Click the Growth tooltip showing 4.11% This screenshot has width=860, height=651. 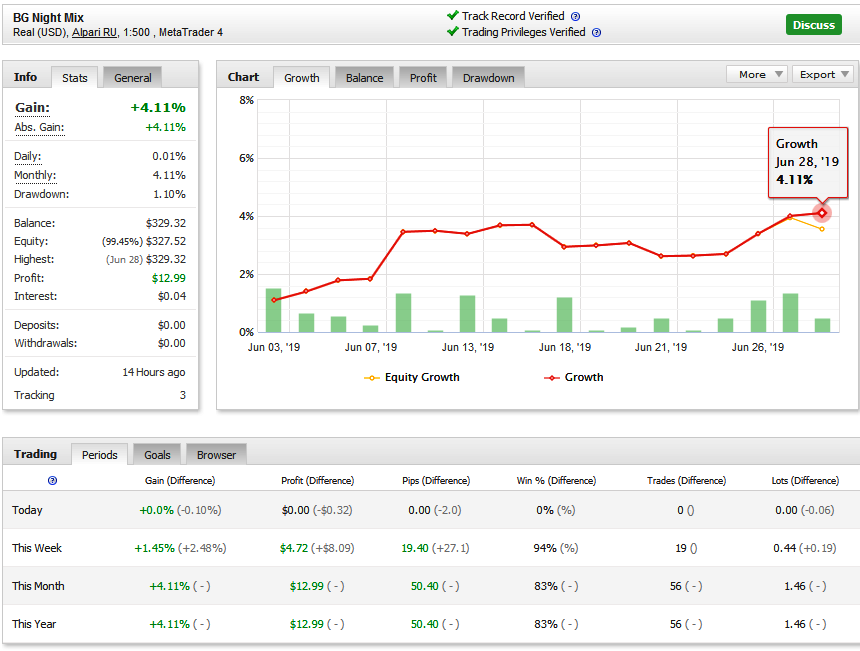click(807, 162)
